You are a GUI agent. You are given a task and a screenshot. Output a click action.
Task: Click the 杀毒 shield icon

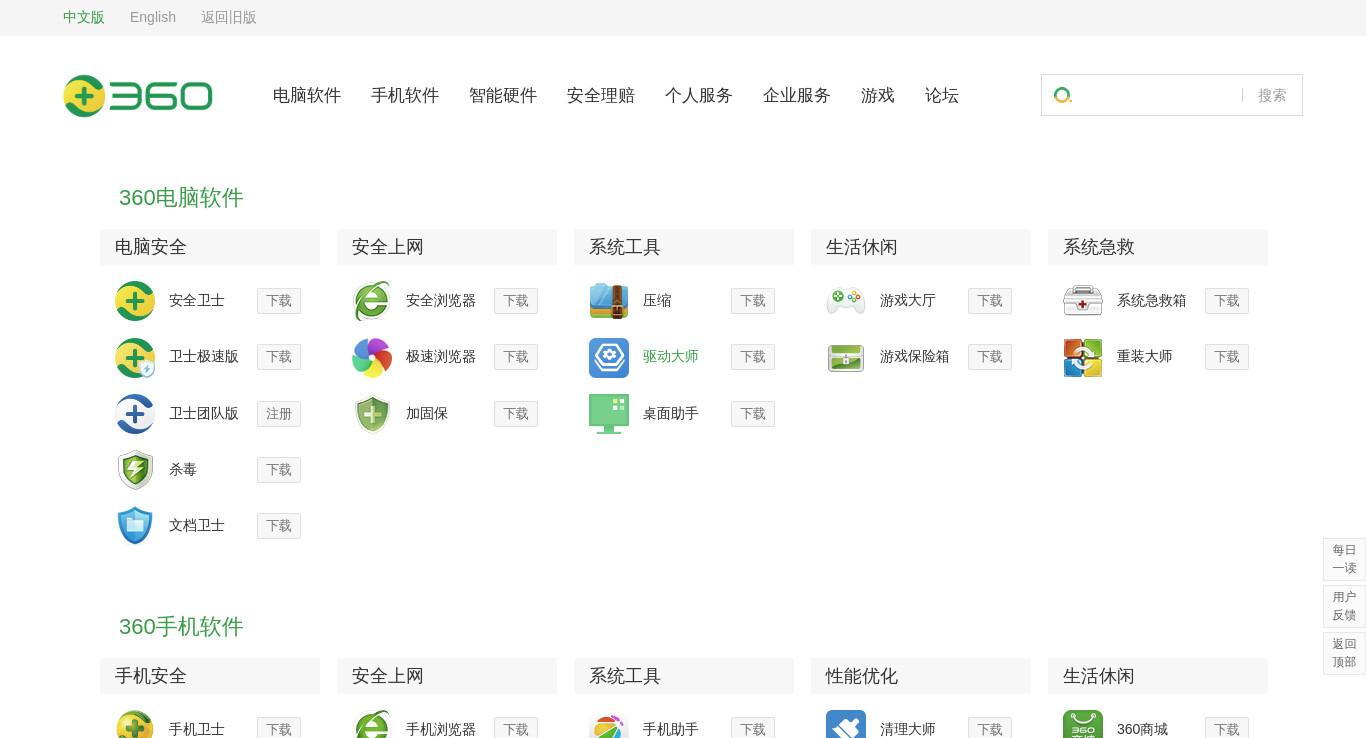point(135,470)
